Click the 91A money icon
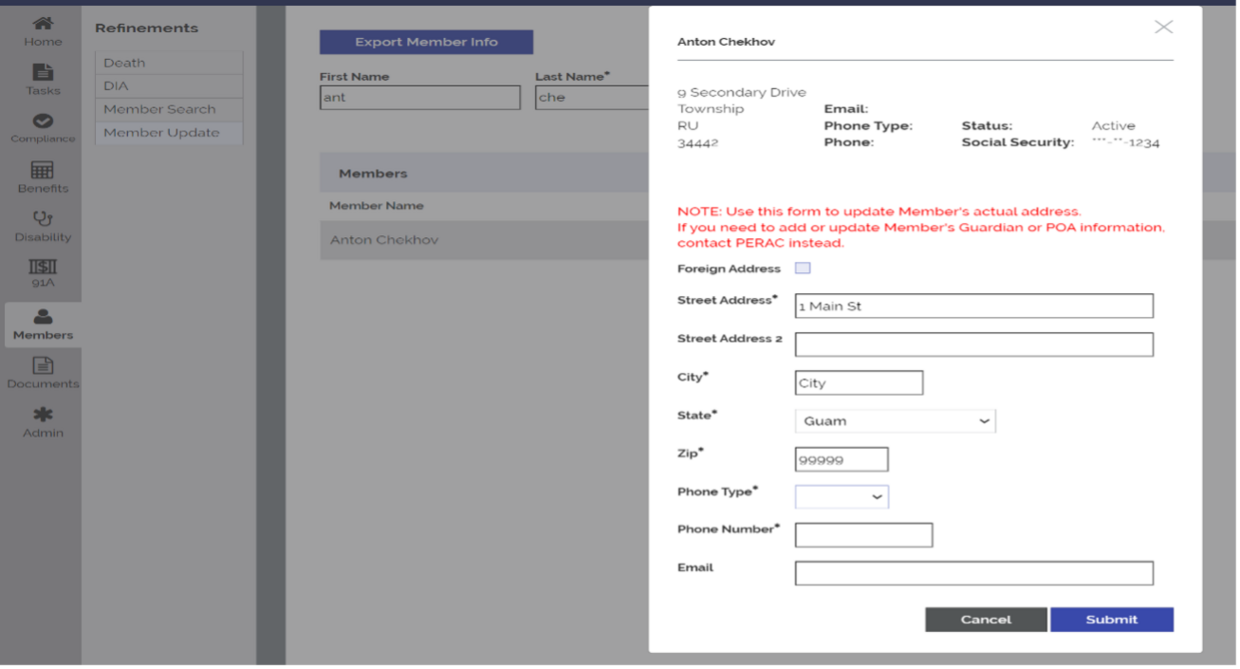 point(43,267)
